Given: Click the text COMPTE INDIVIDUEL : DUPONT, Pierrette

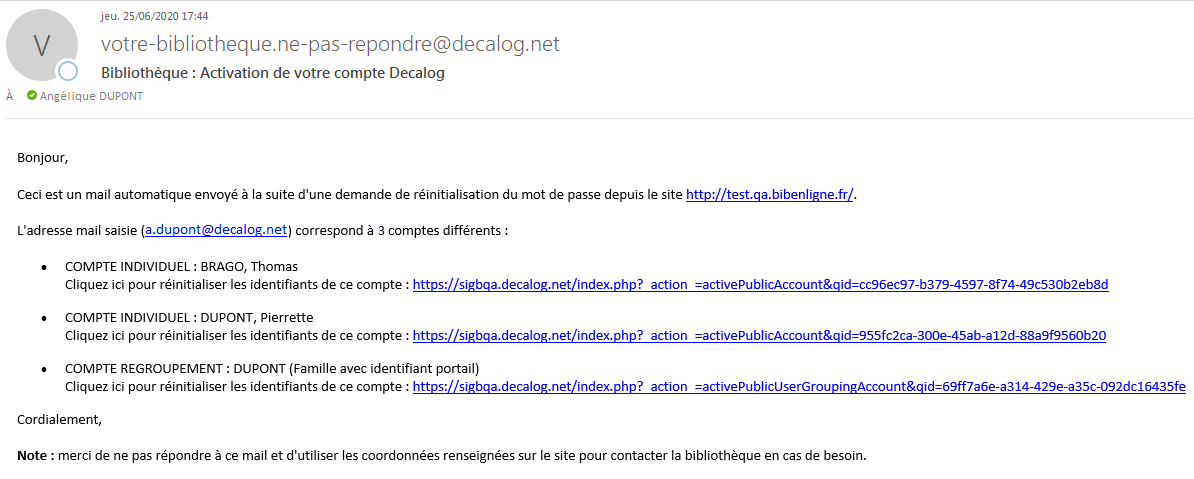Looking at the screenshot, I should (189, 317).
